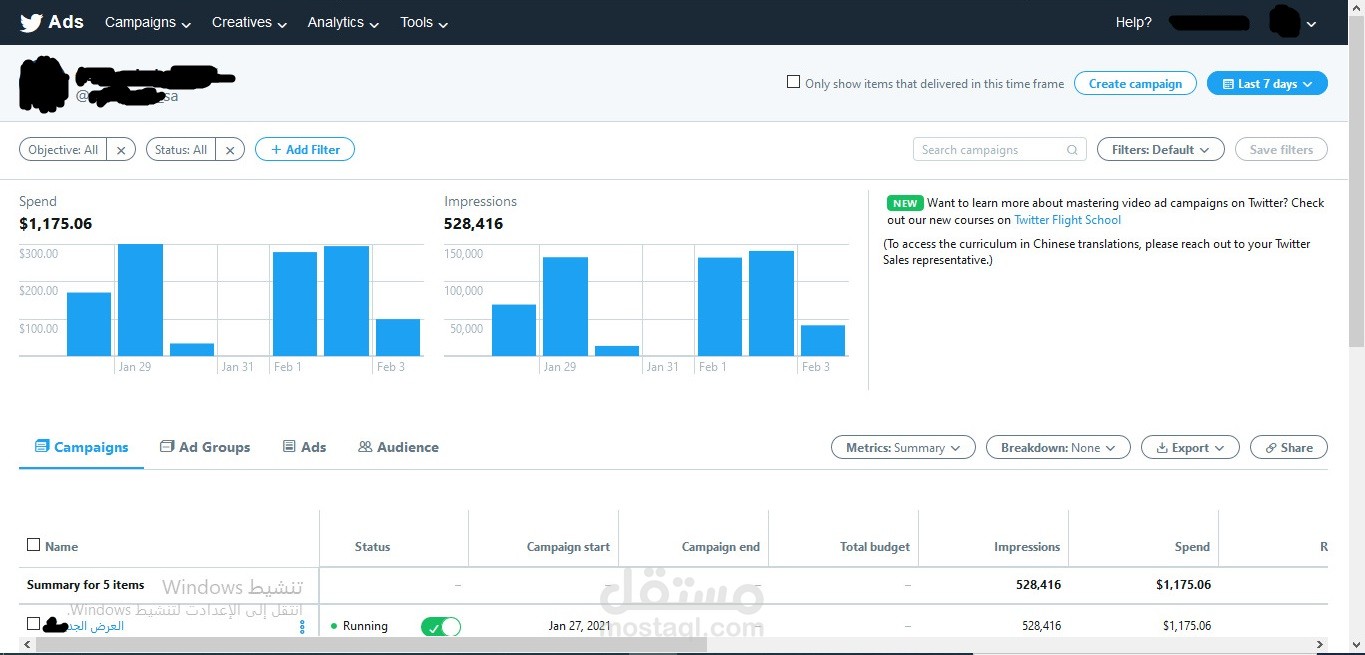Switch to the Ads tab

coord(305,447)
